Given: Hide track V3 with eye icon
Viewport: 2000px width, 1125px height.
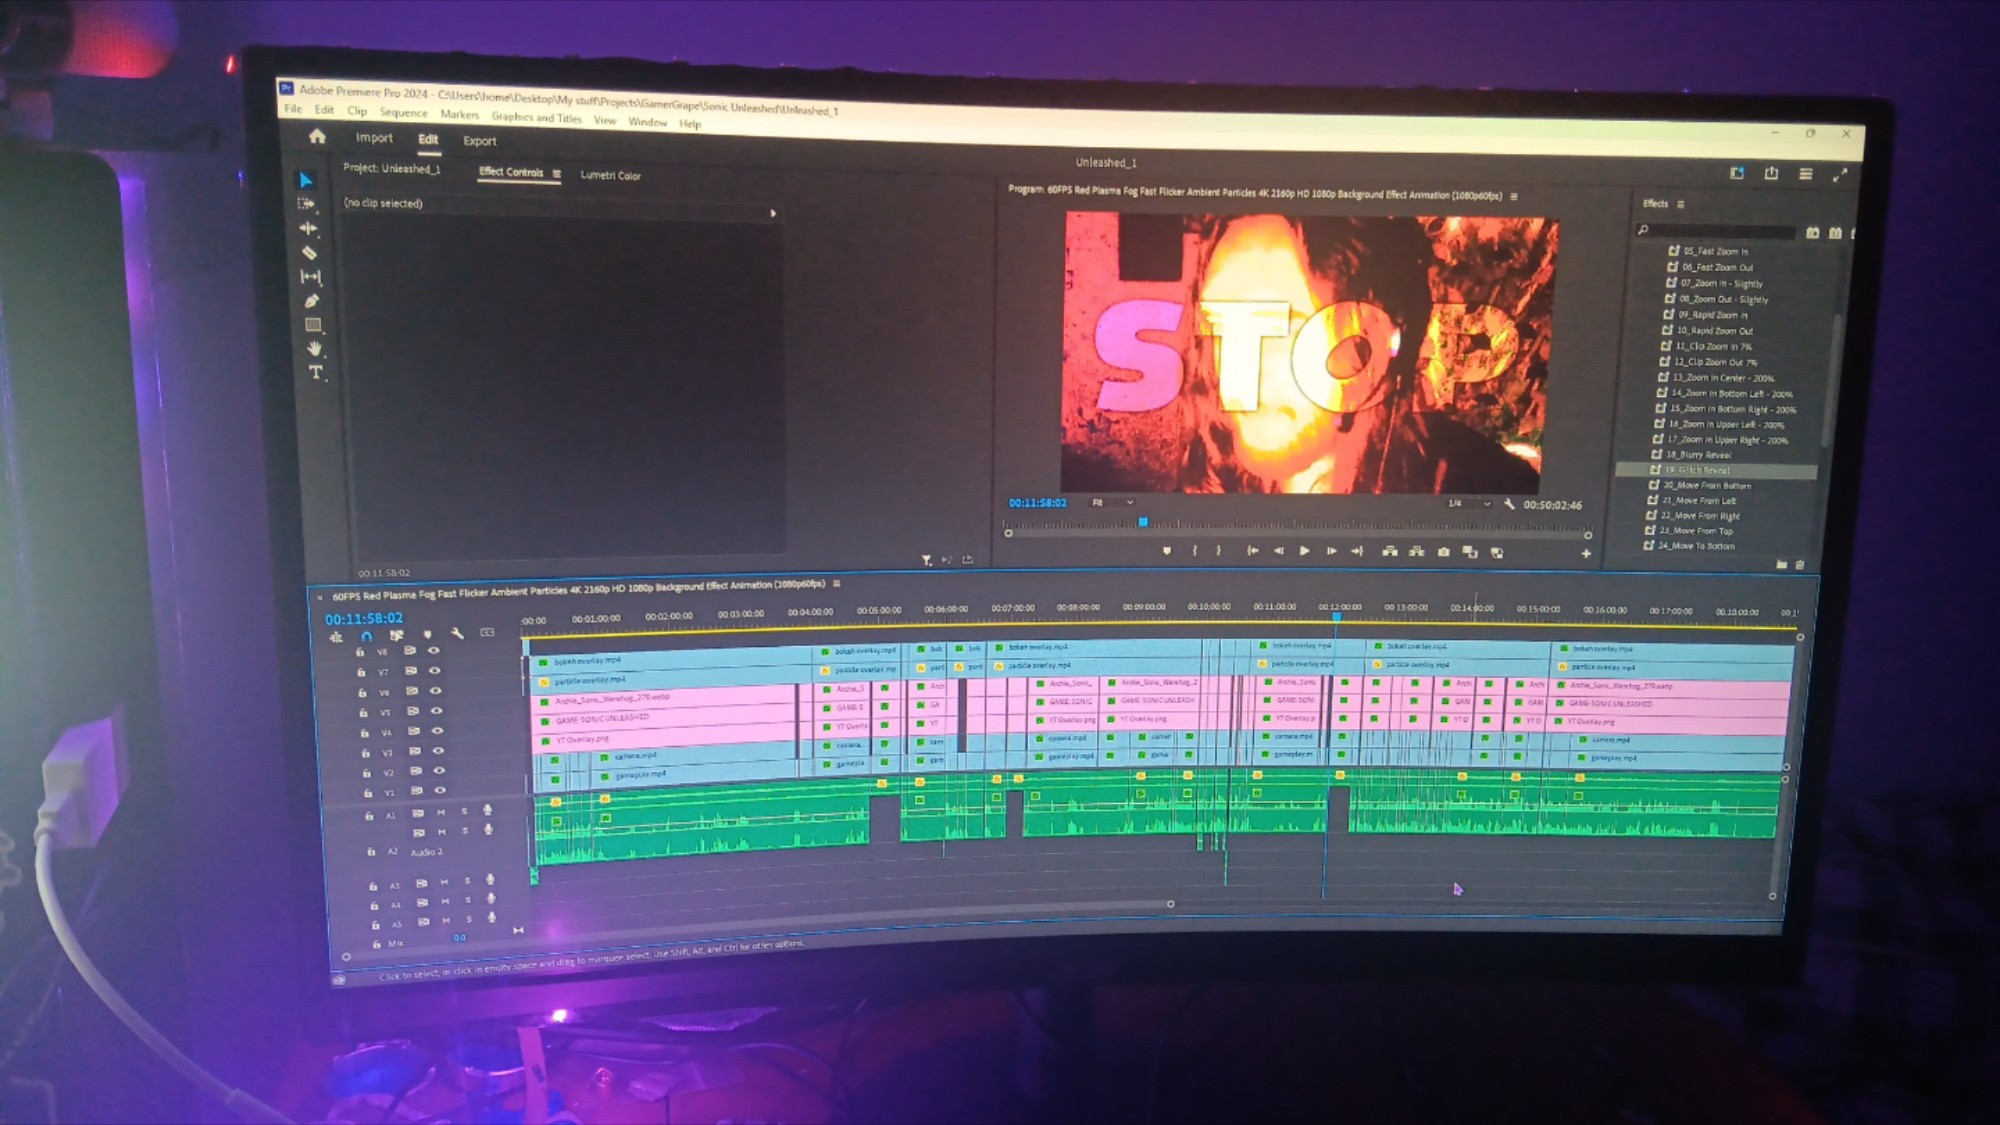Looking at the screenshot, I should (x=438, y=750).
